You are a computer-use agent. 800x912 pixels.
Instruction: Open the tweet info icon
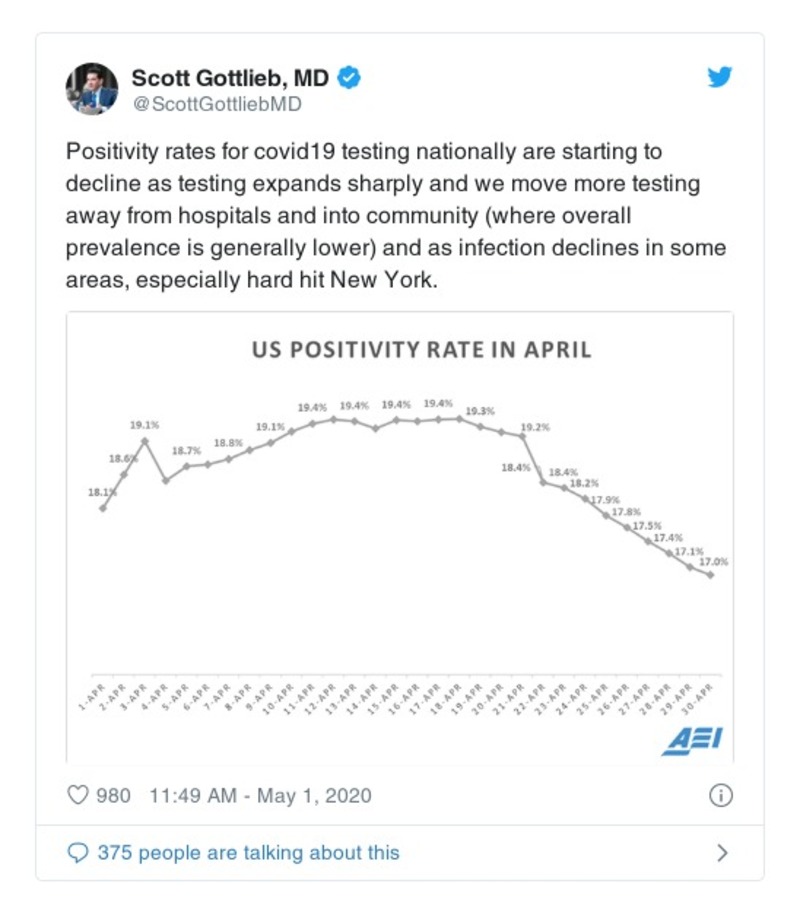click(720, 796)
